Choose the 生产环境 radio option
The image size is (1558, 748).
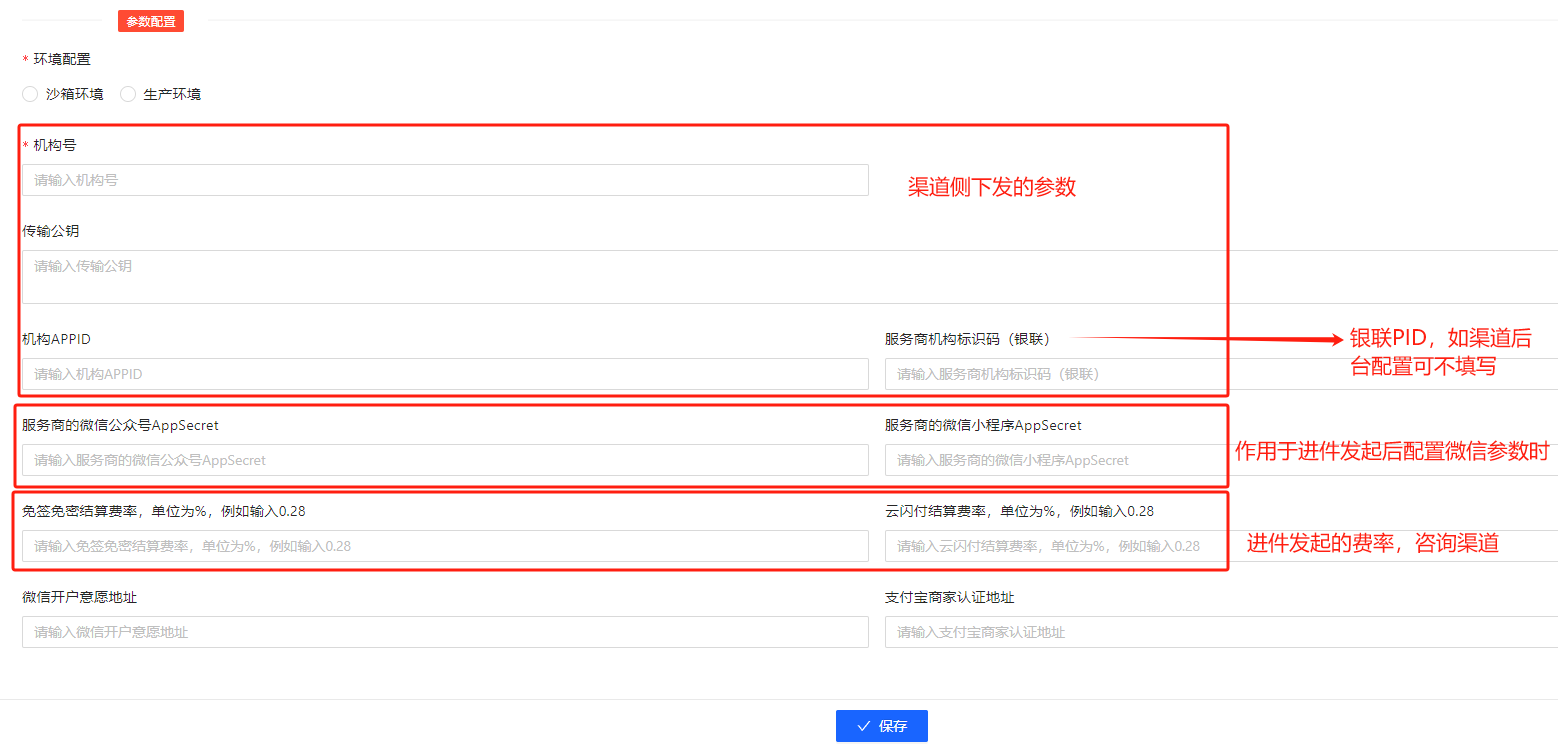click(x=128, y=94)
